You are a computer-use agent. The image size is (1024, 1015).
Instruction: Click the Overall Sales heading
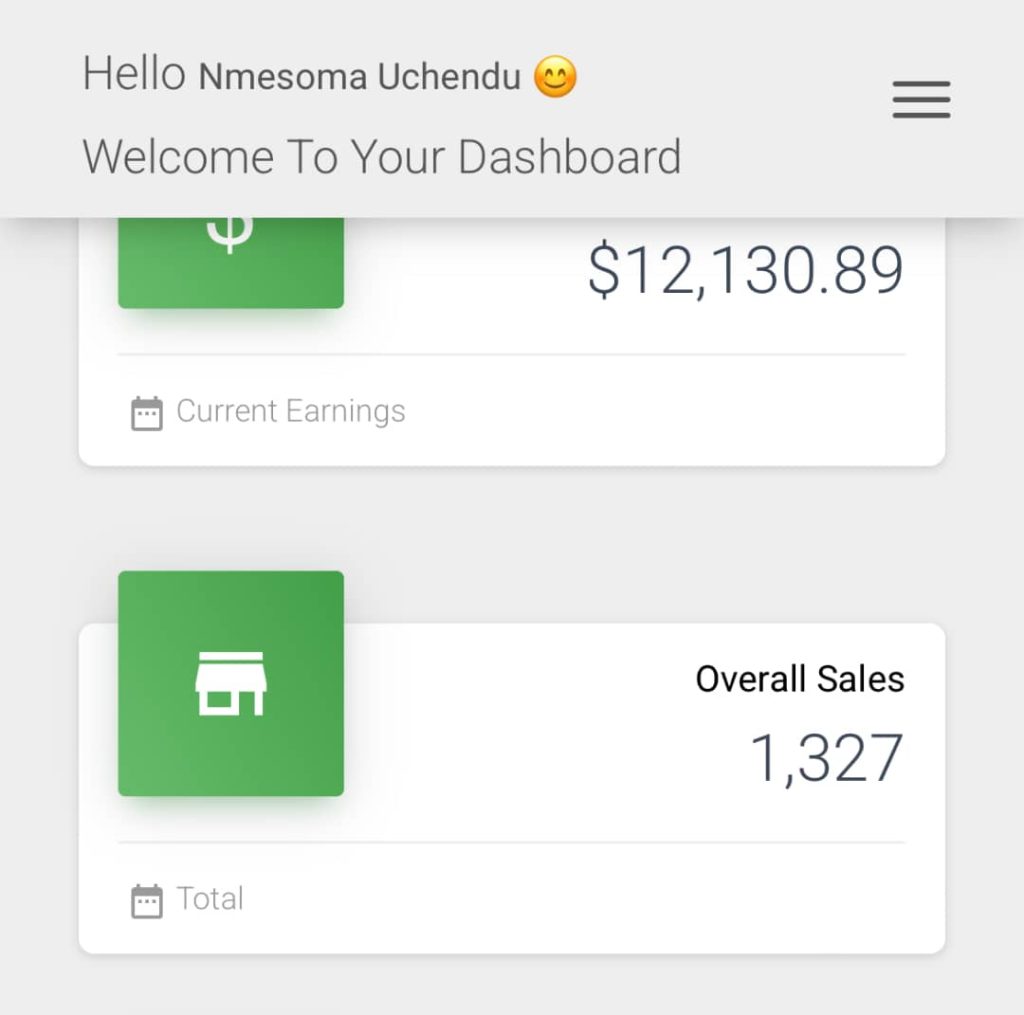click(800, 679)
